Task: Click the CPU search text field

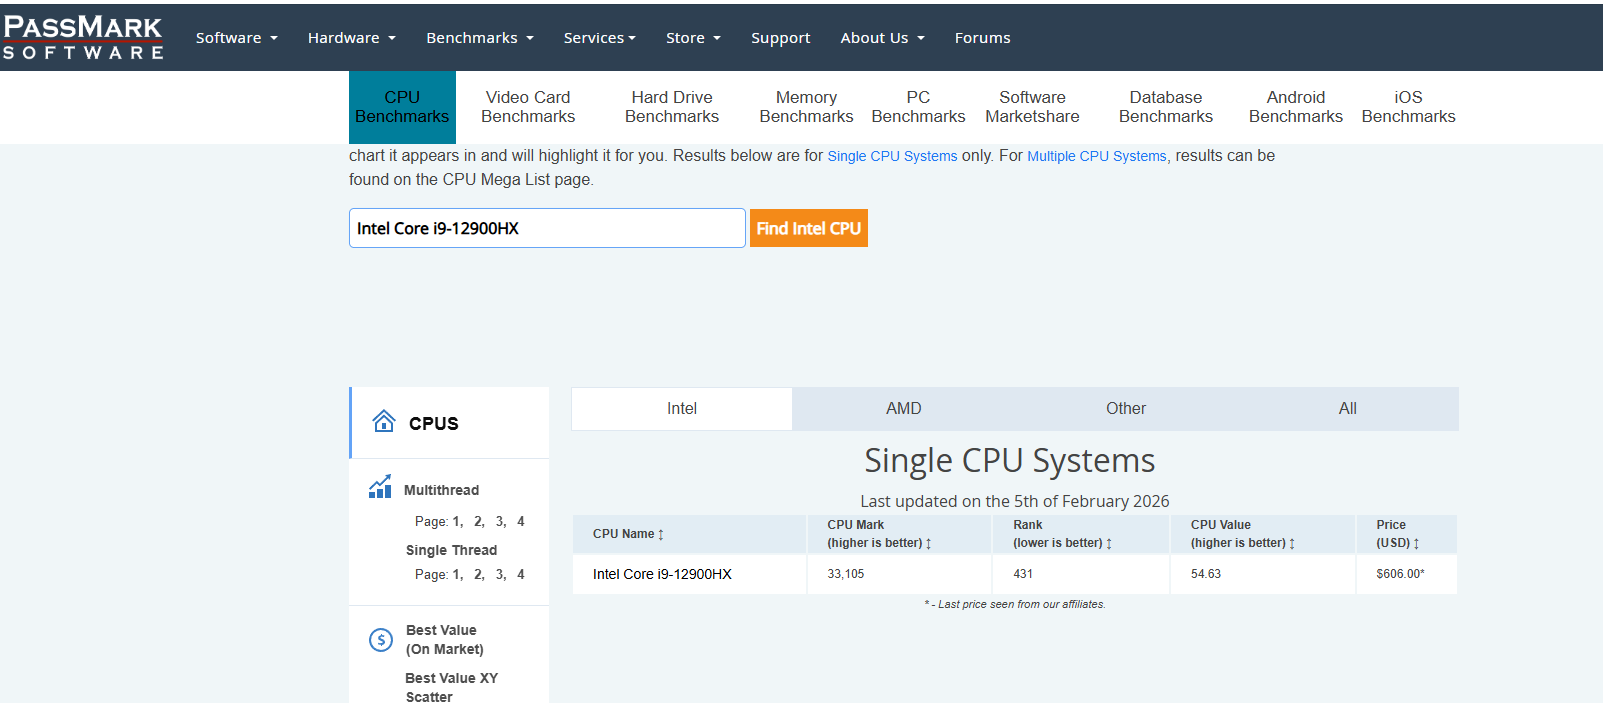Action: tap(547, 228)
